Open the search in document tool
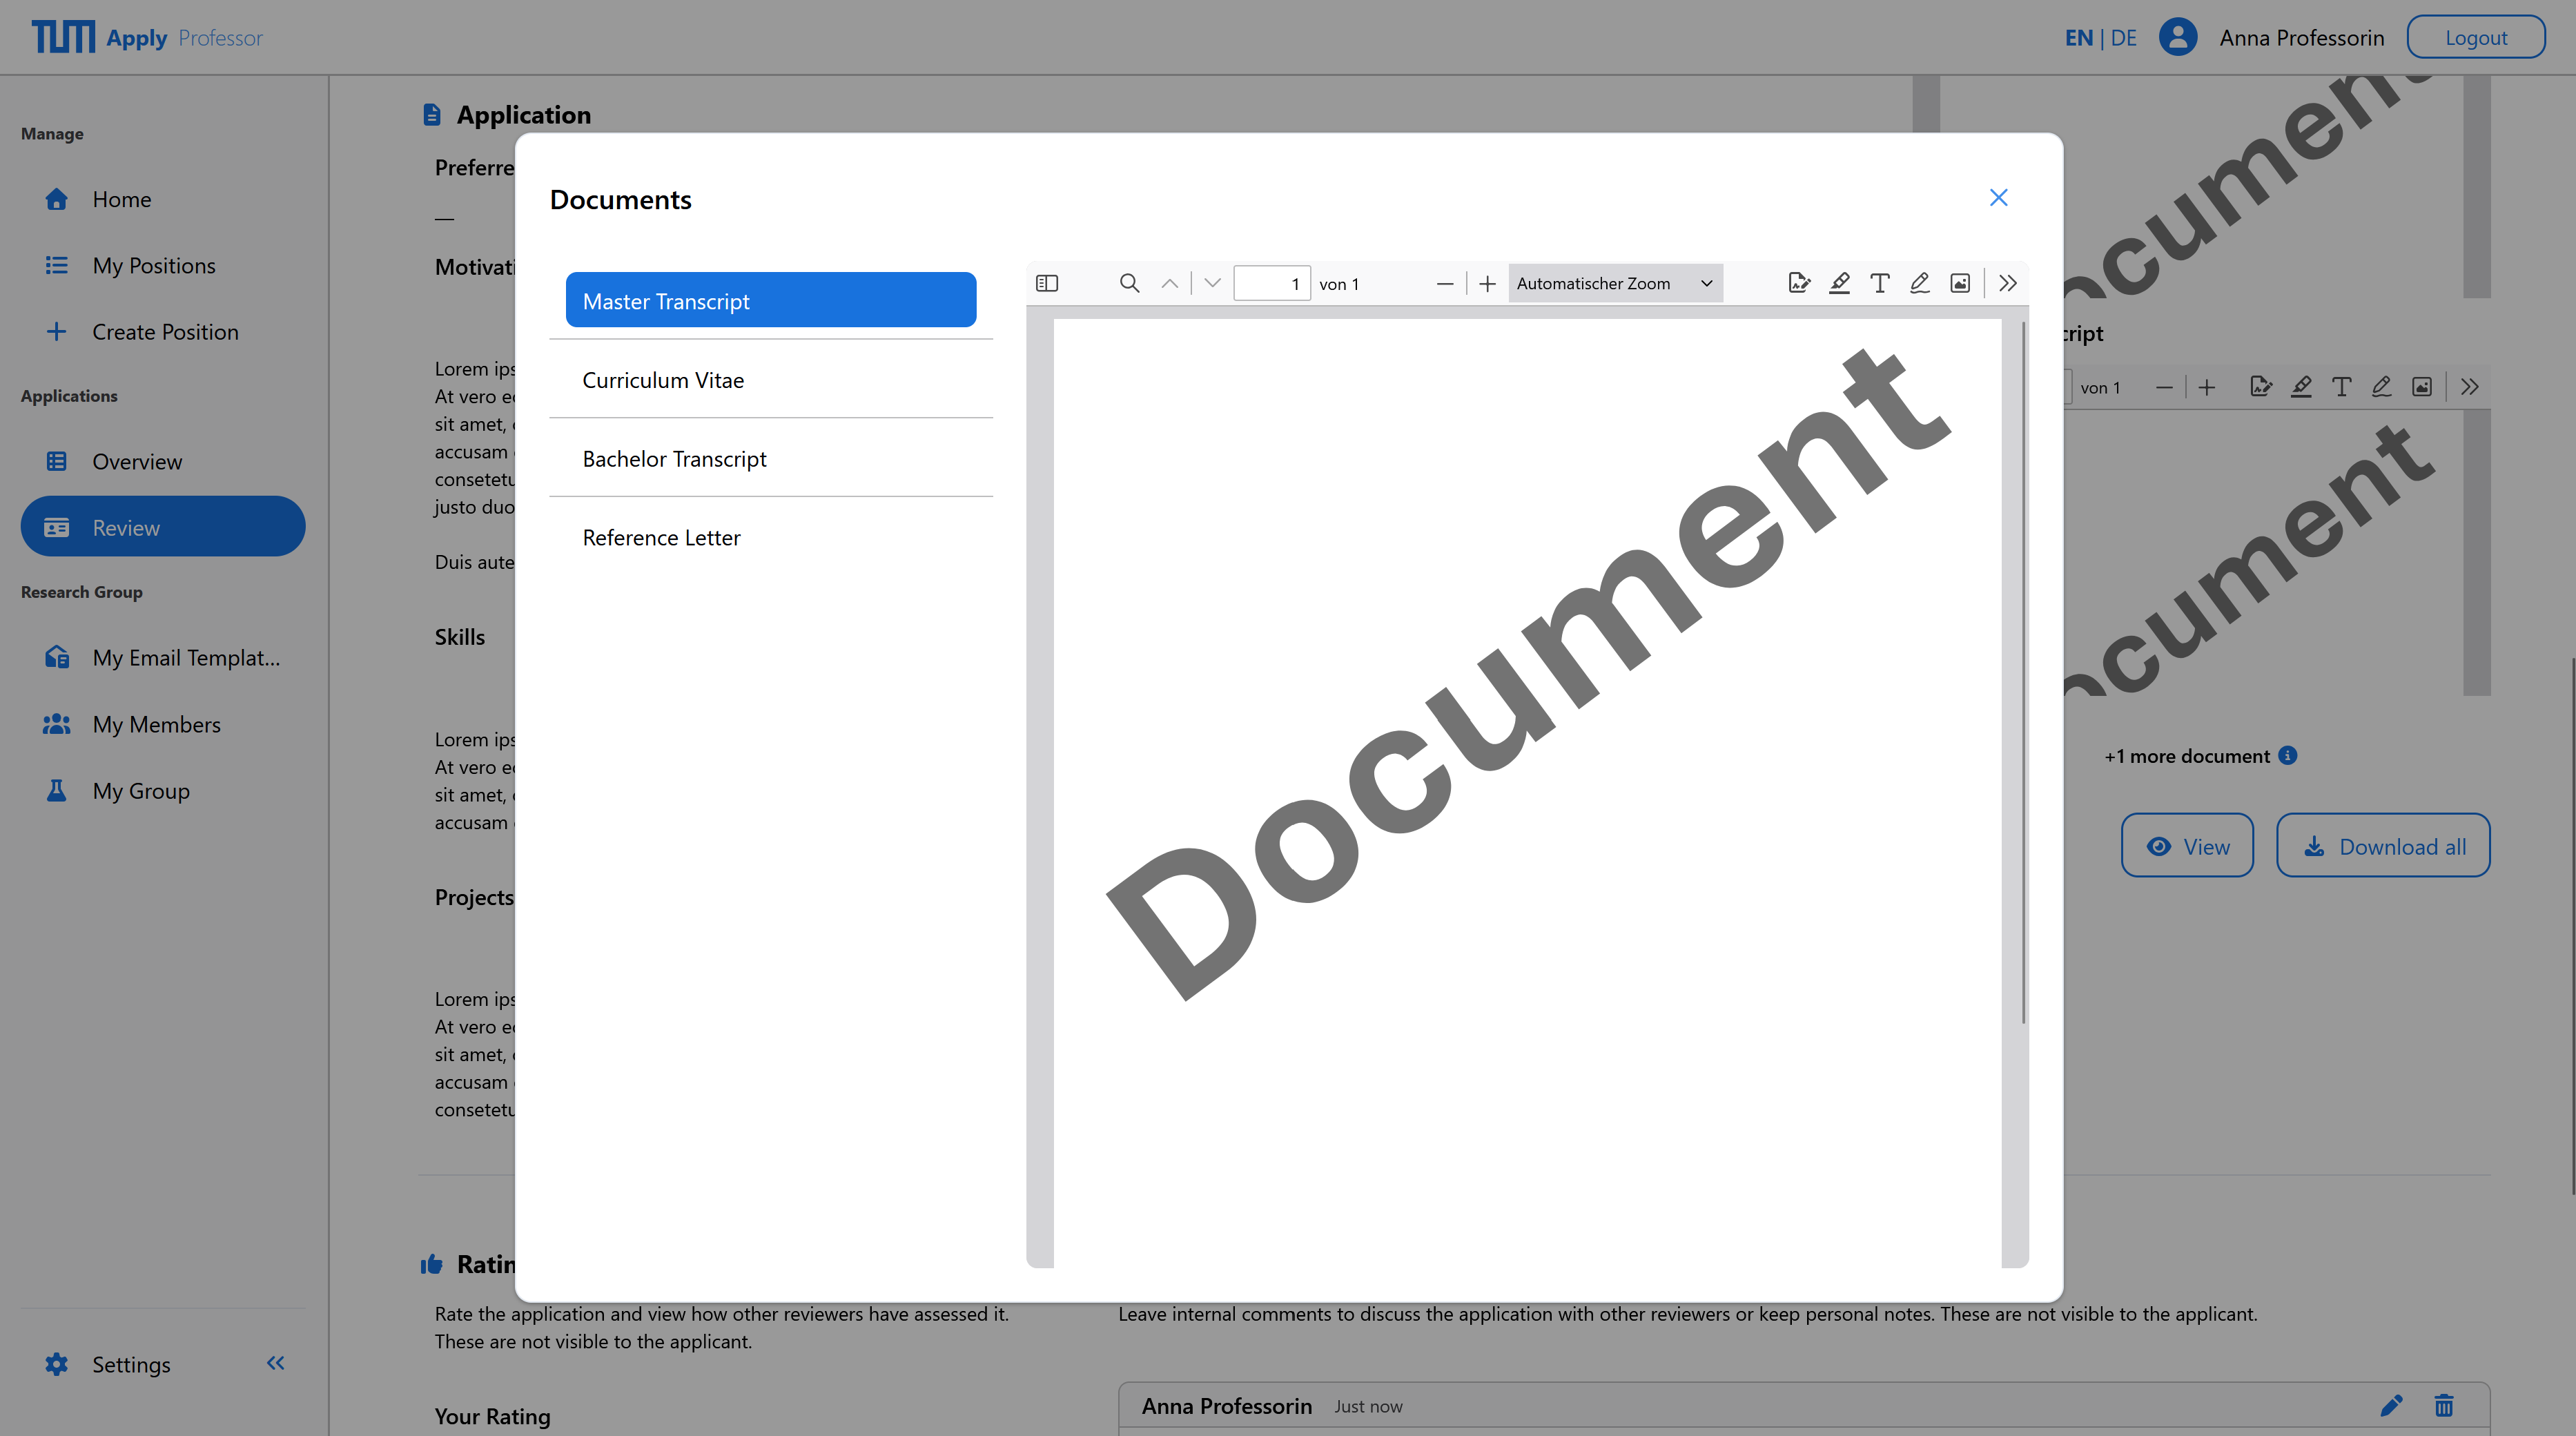The image size is (2576, 1436). tap(1129, 283)
